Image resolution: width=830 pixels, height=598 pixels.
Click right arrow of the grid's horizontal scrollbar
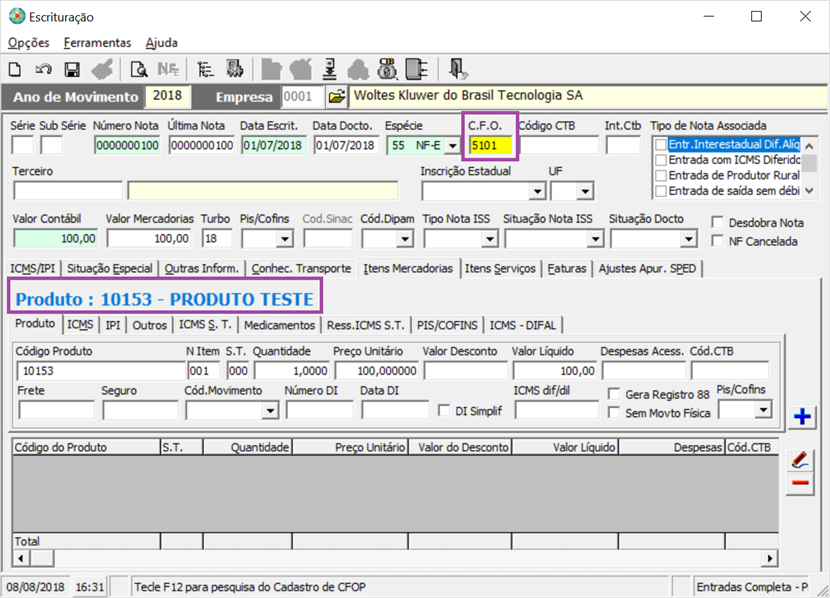[770, 557]
